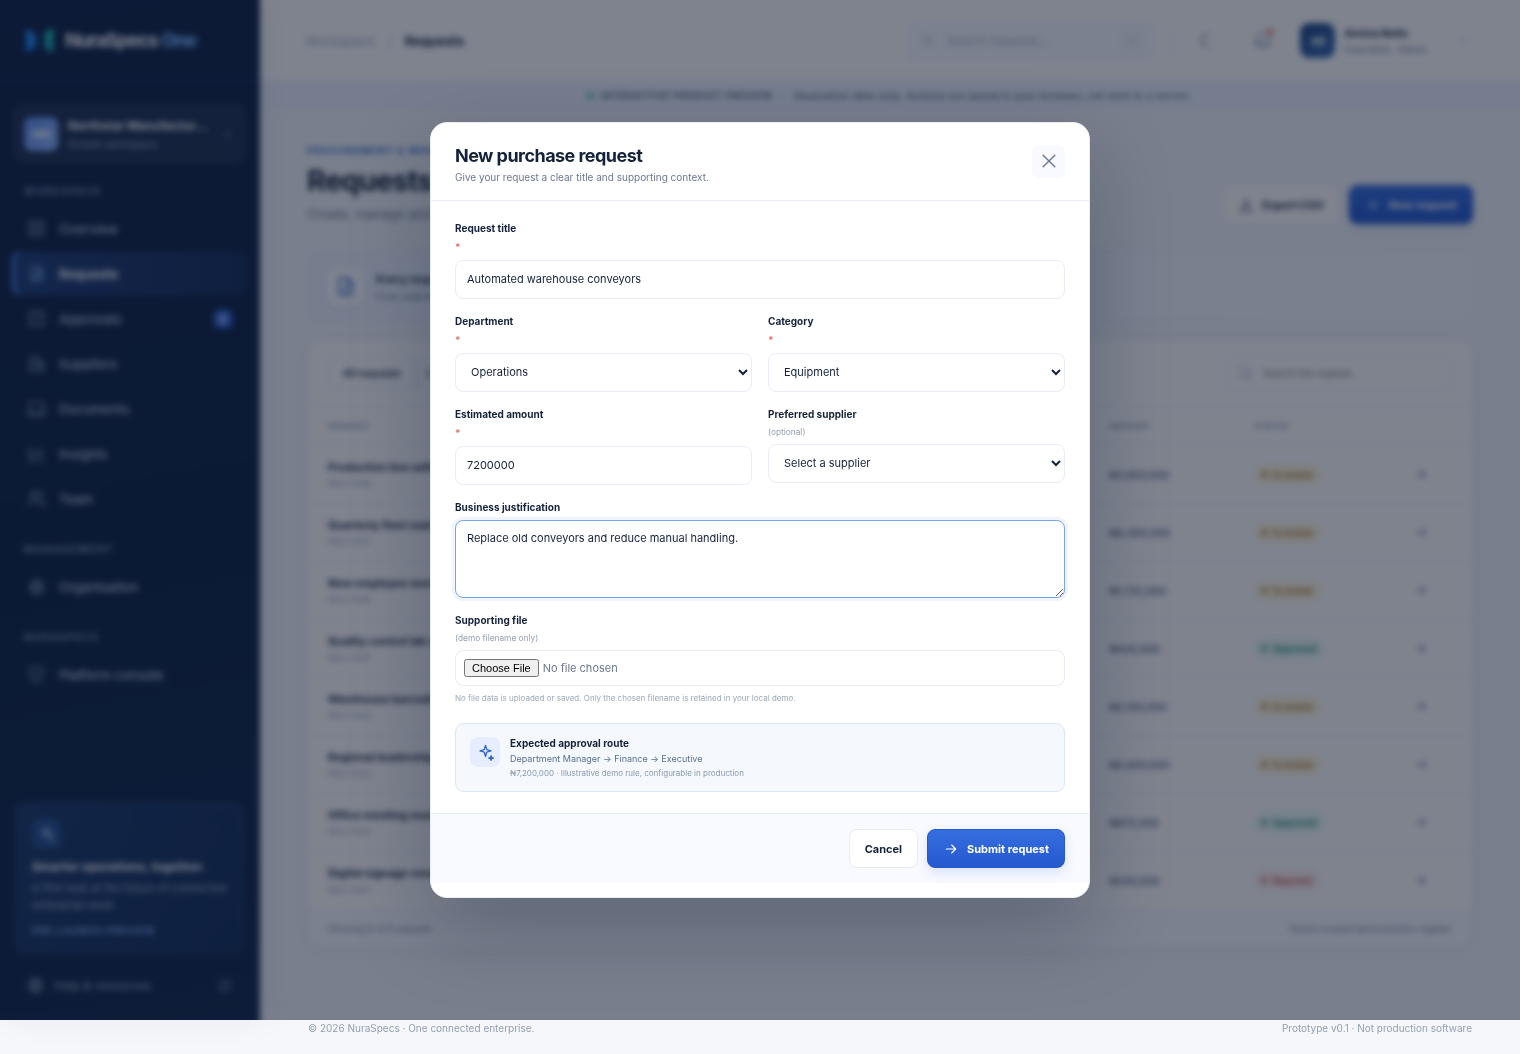Open Suppliers in the blurred sidebar
Screen dimensions: 1520x1054
[x=129, y=364]
